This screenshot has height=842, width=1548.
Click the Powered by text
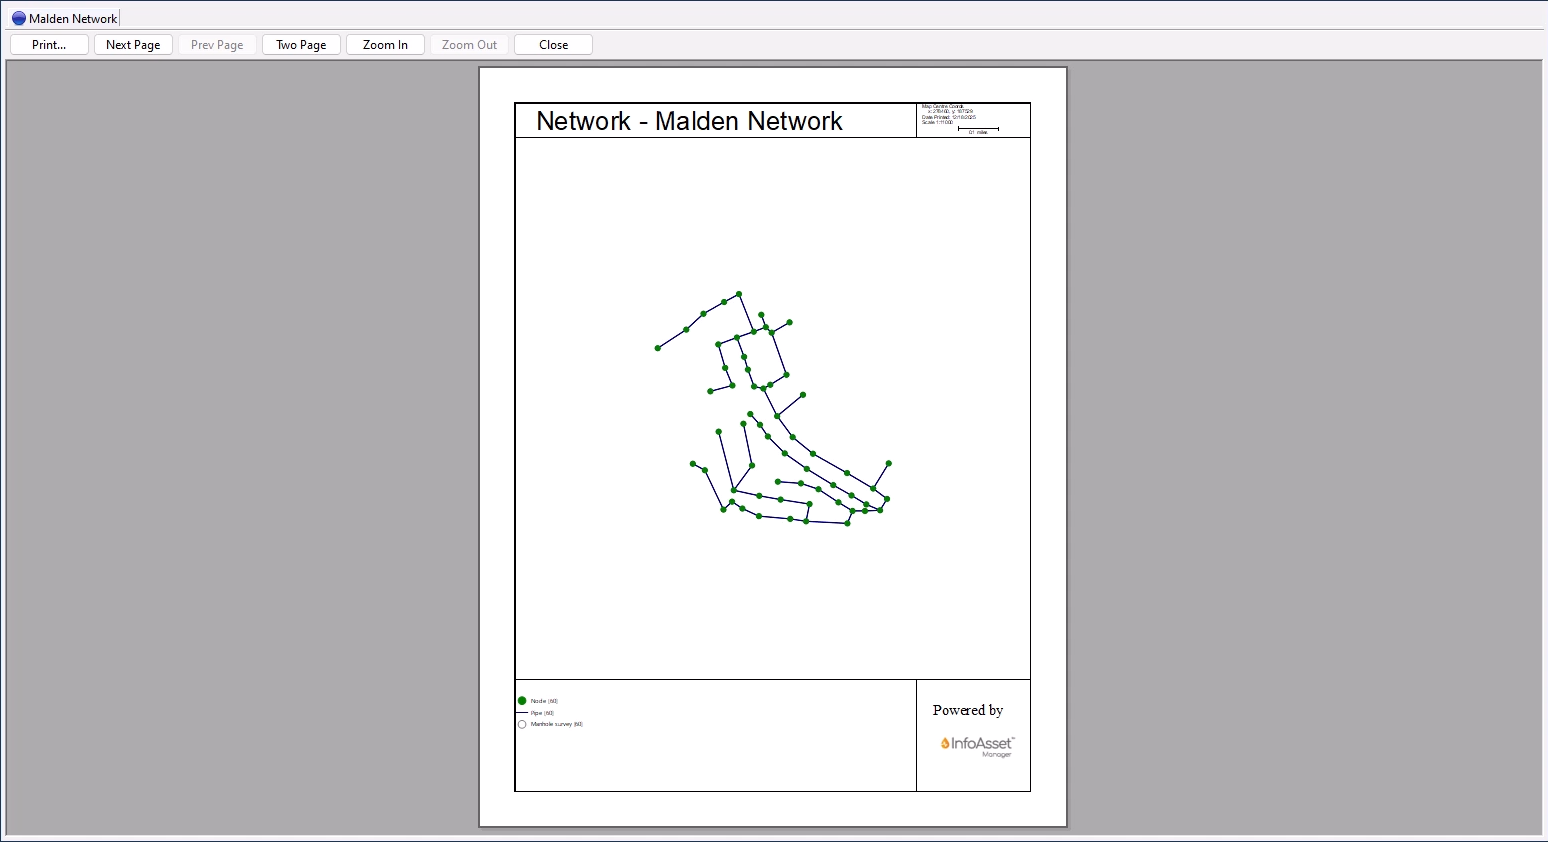coord(967,710)
